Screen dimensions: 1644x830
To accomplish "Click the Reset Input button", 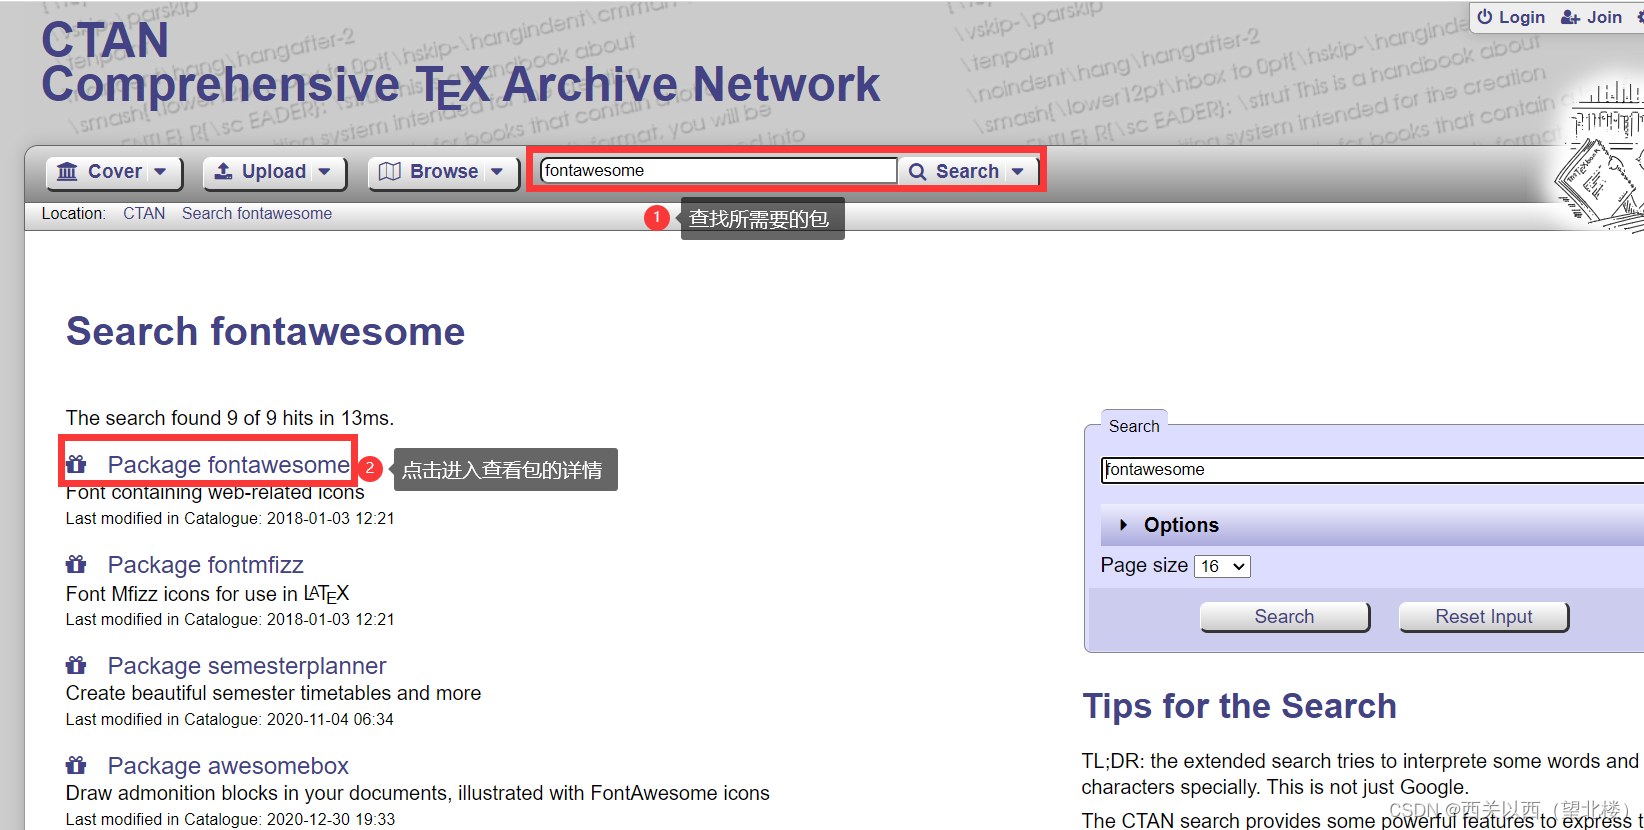I will click(1483, 617).
